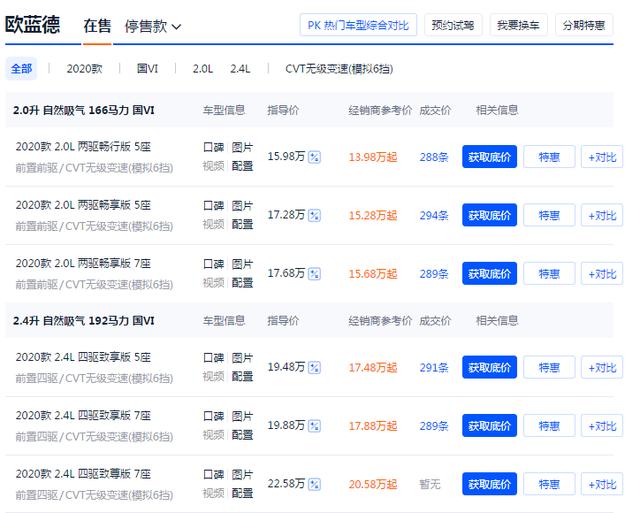Click dealer price 17.88万起
This screenshot has width=640, height=513.
(373, 426)
